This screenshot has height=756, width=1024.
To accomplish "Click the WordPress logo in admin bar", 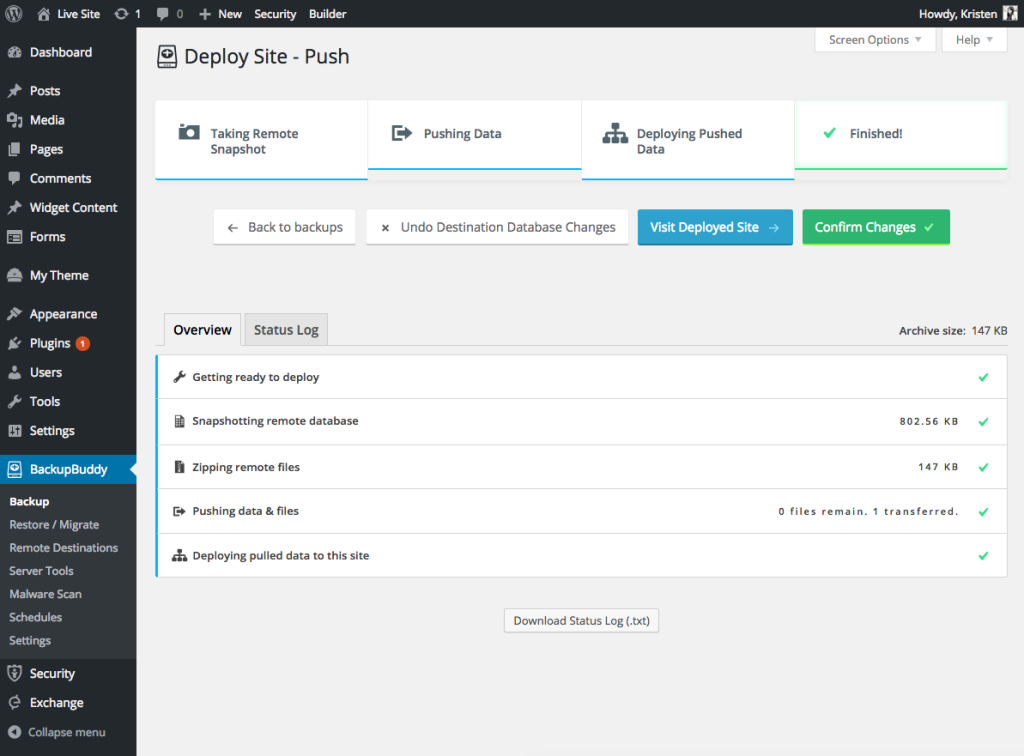I will (14, 14).
